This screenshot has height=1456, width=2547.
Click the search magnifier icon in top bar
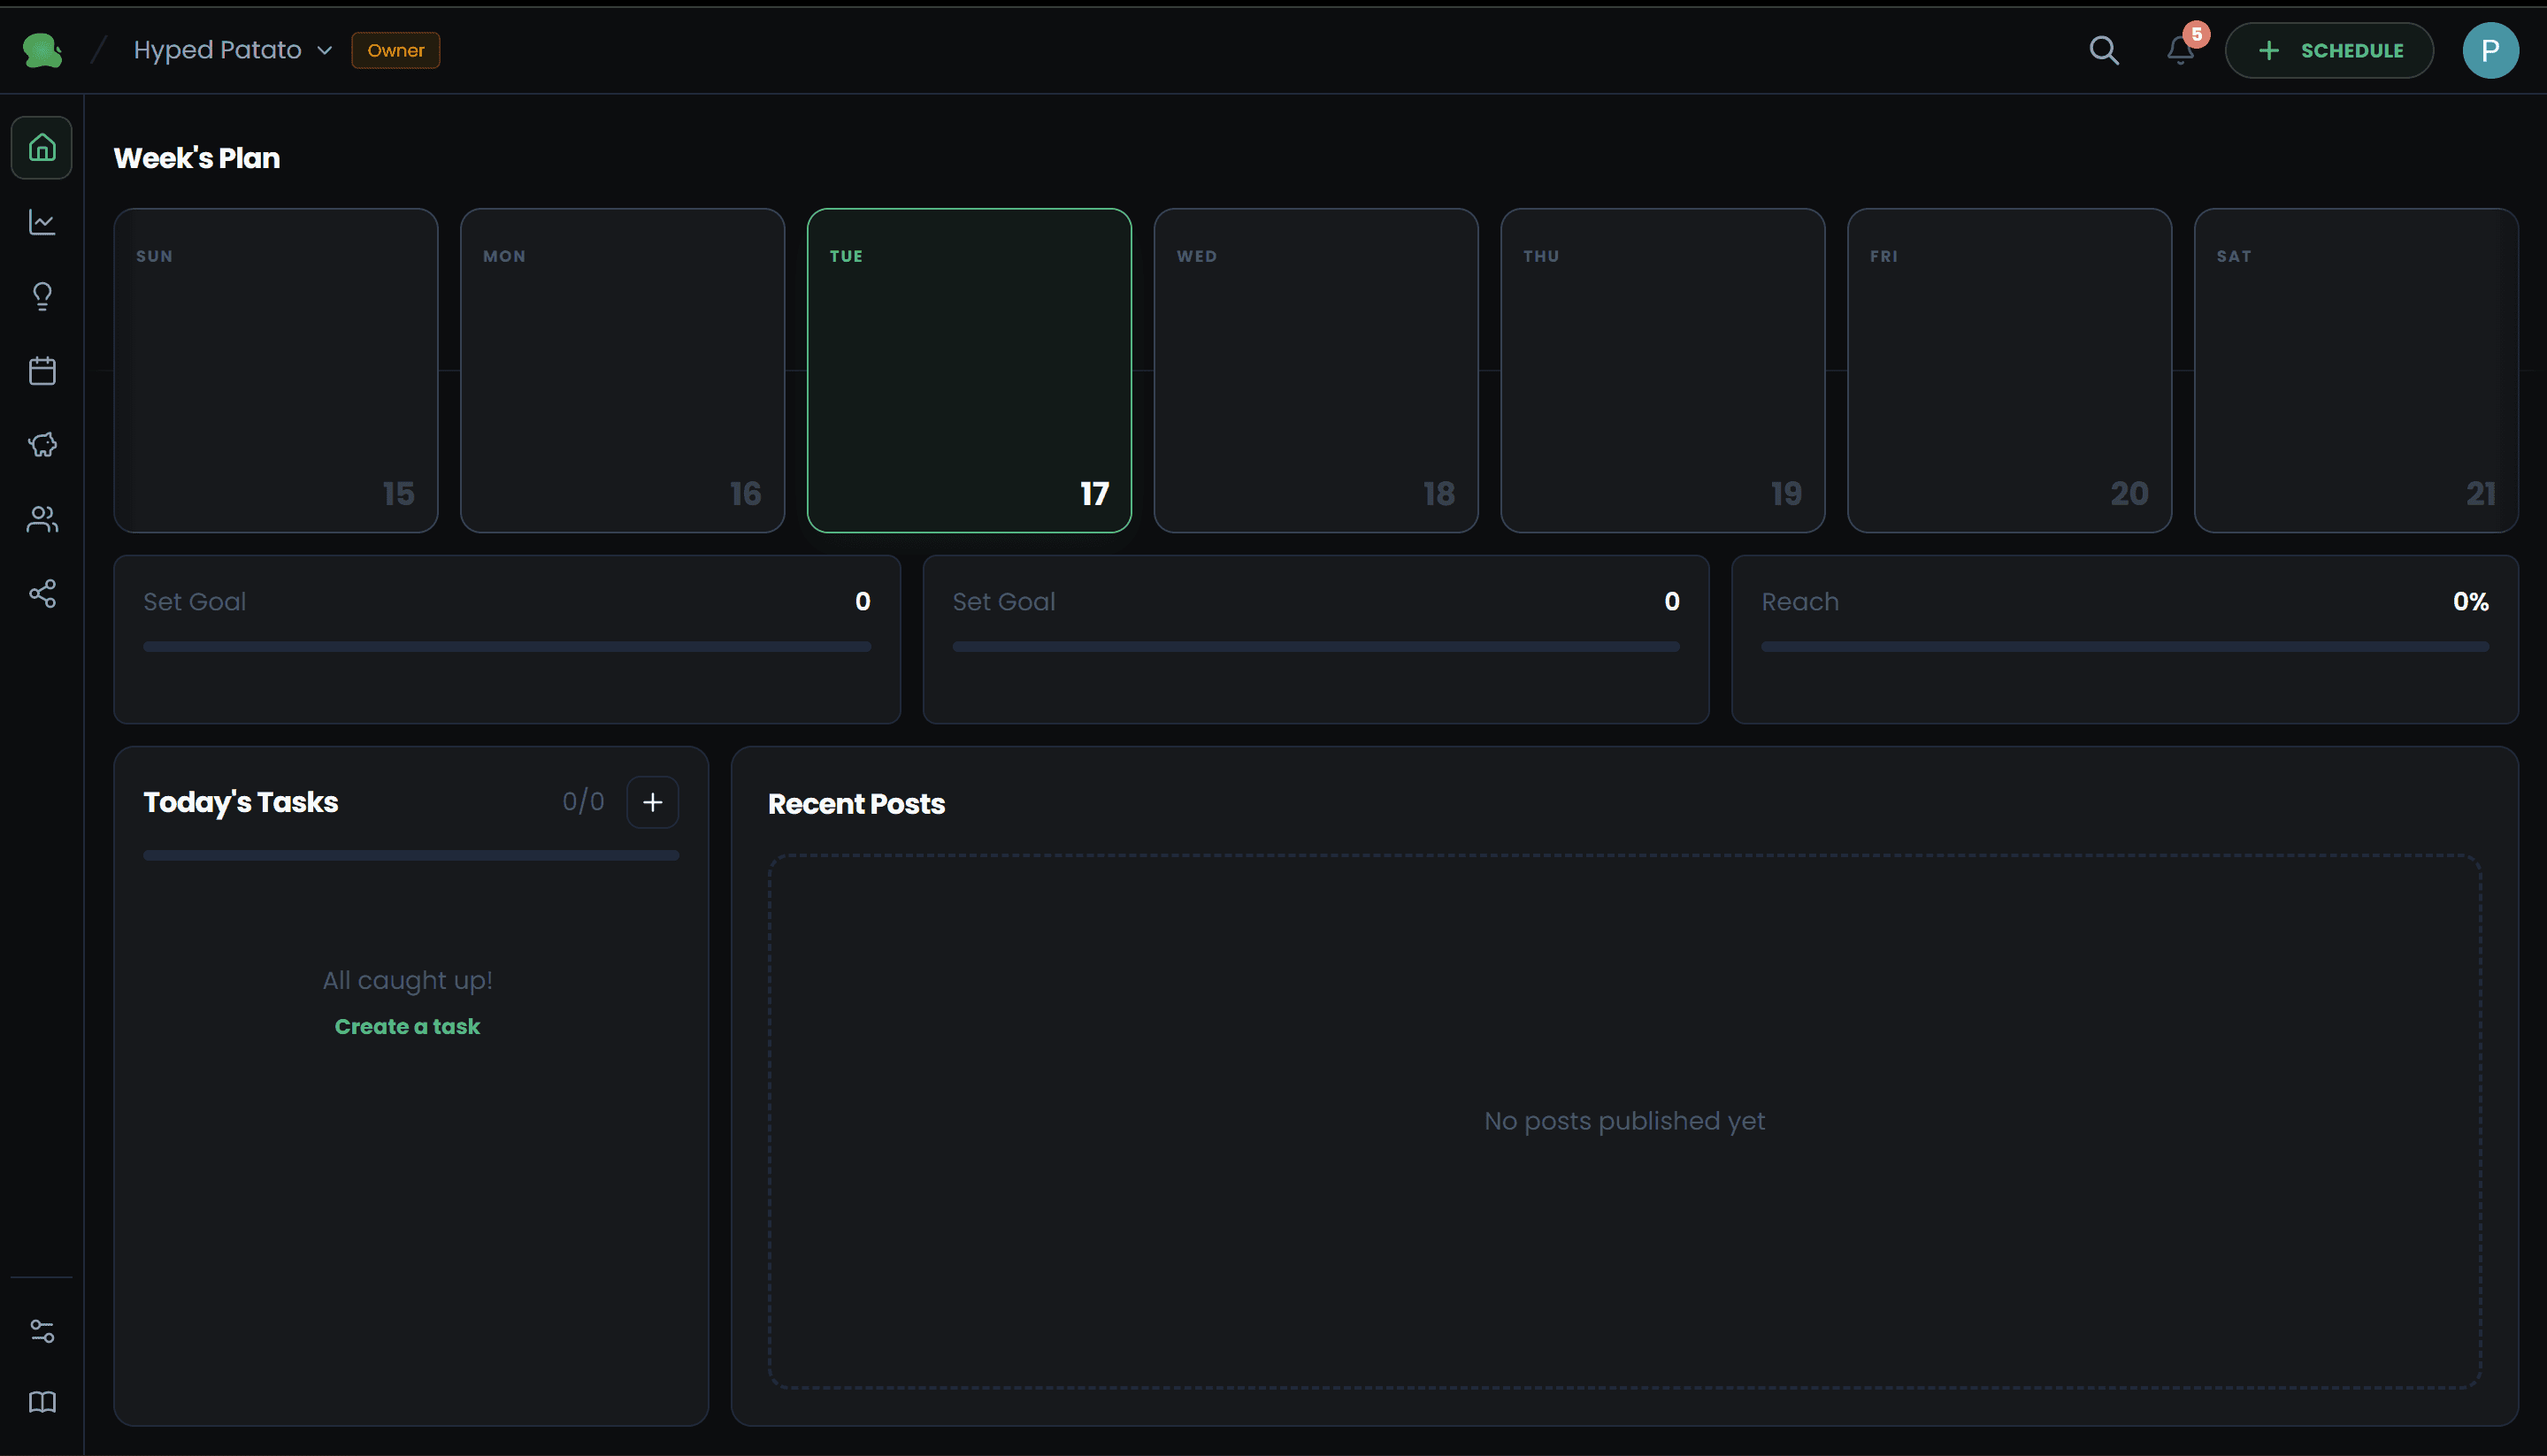click(2103, 50)
